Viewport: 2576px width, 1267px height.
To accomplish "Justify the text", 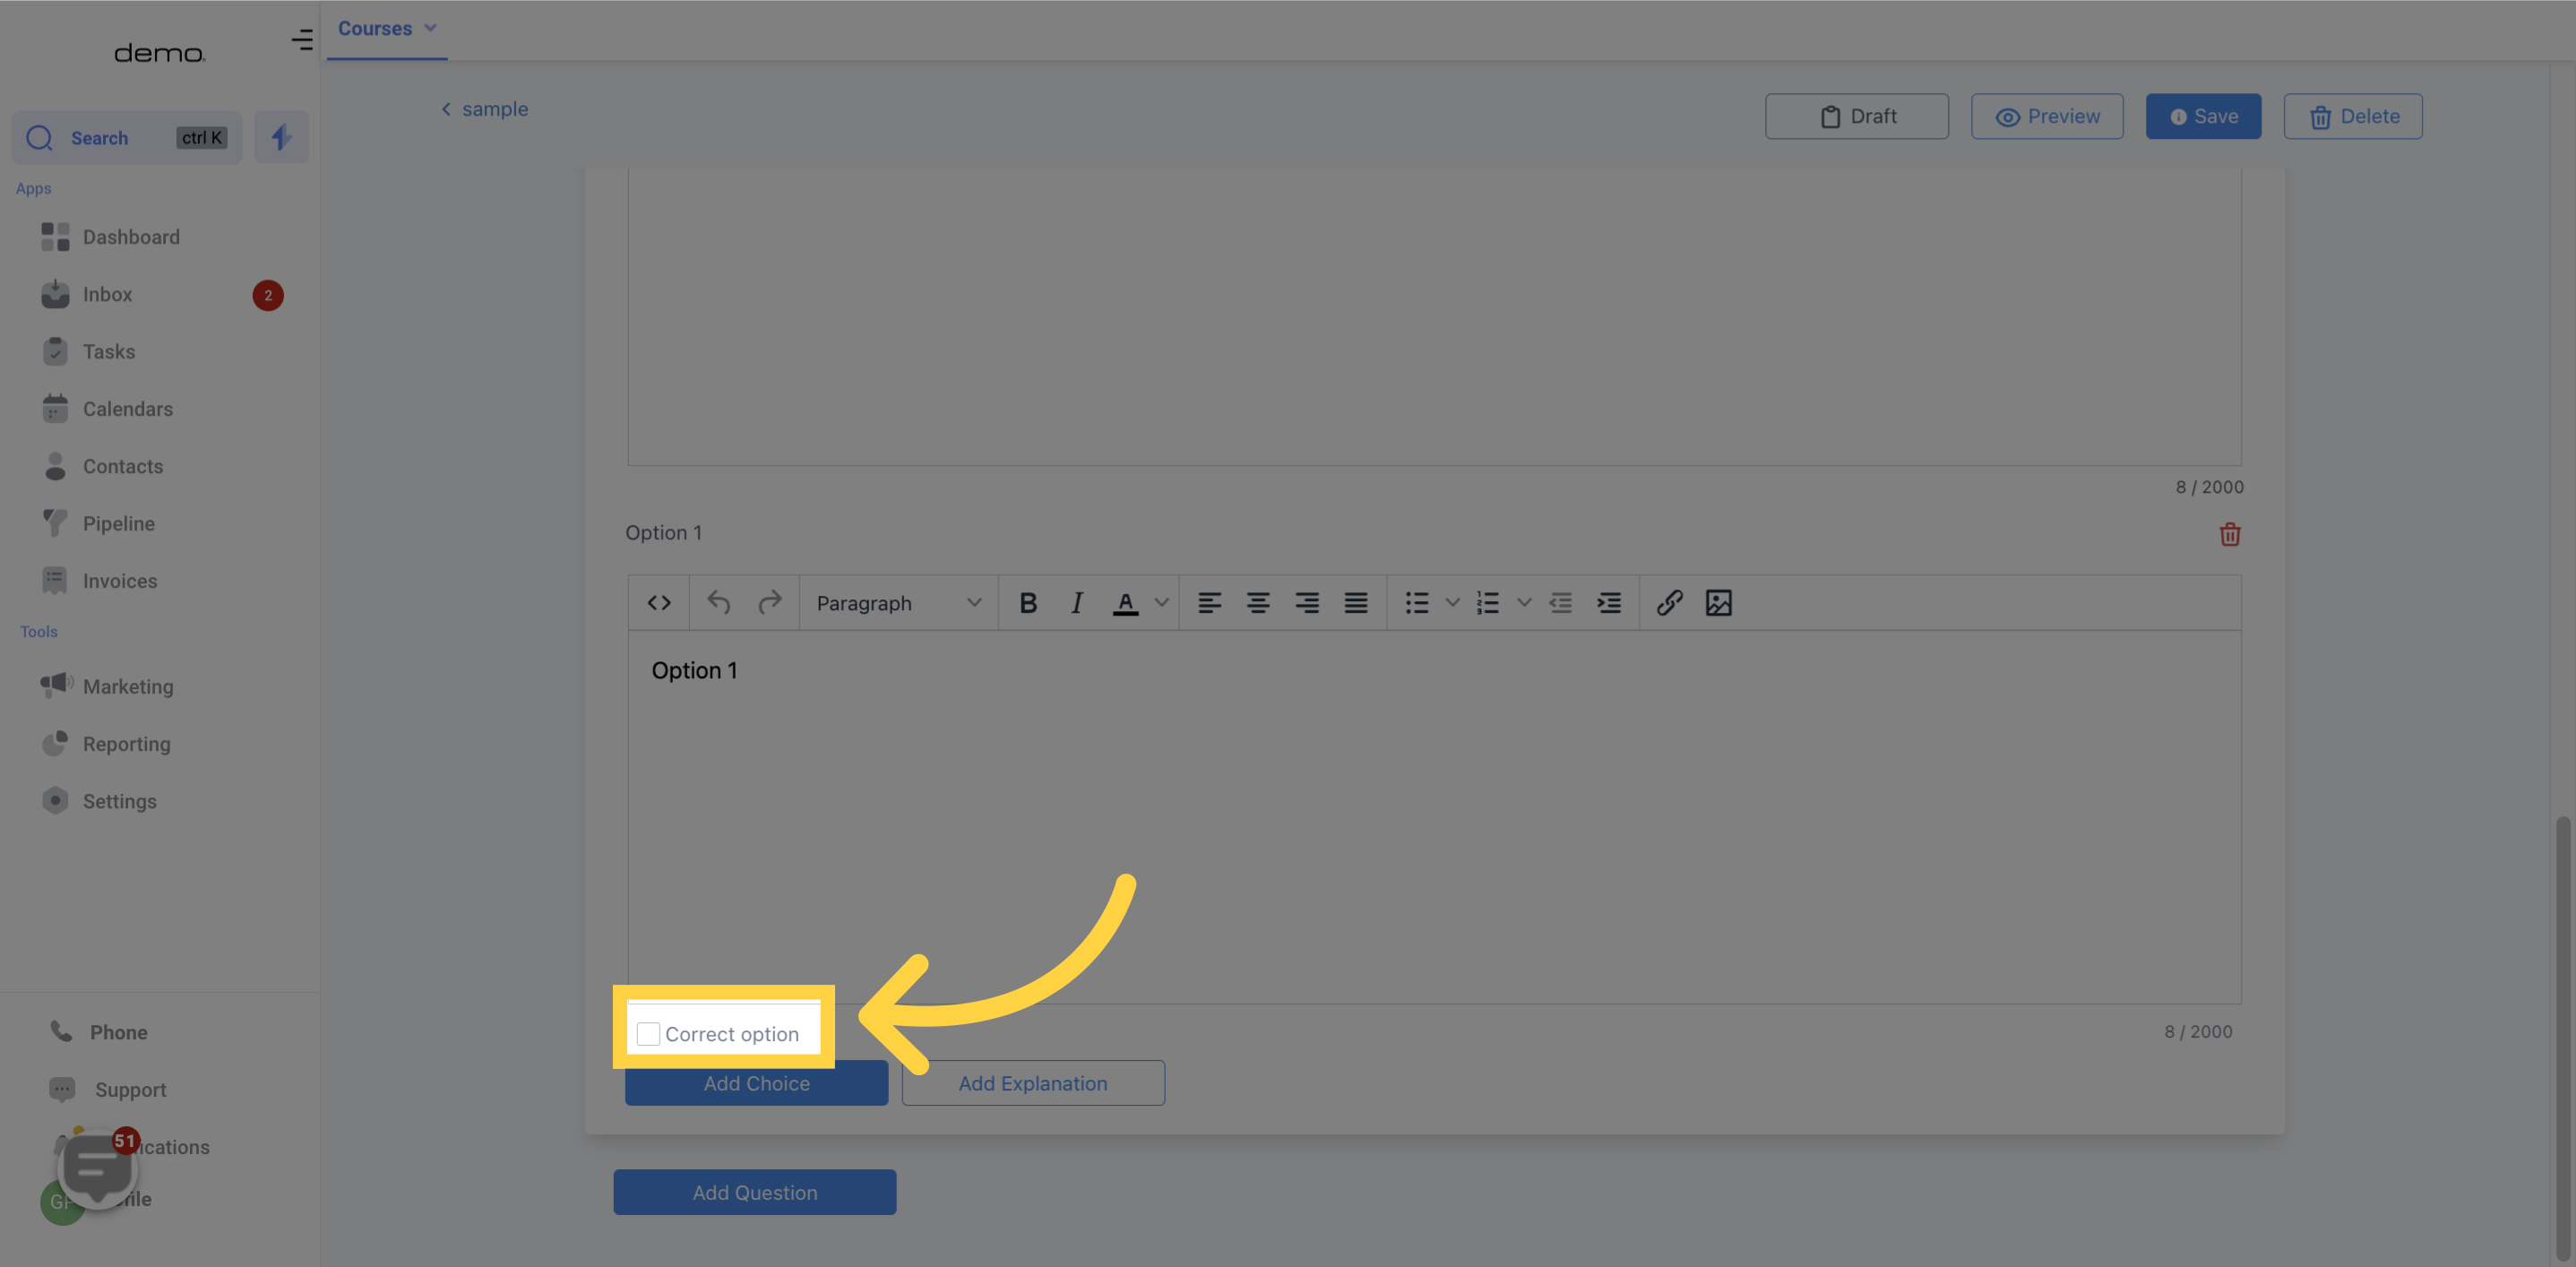I will click(x=1356, y=603).
